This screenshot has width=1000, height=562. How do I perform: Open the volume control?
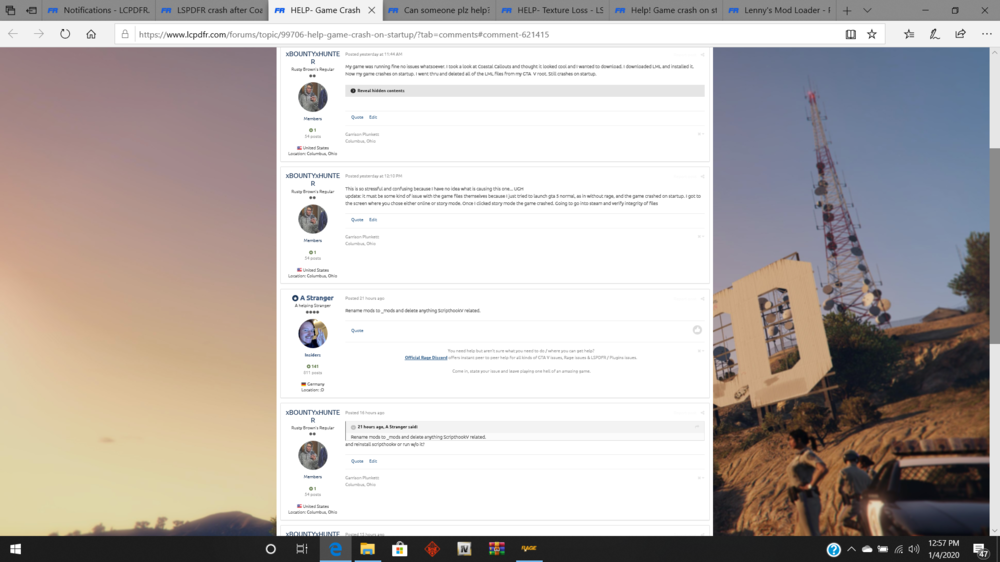[914, 549]
